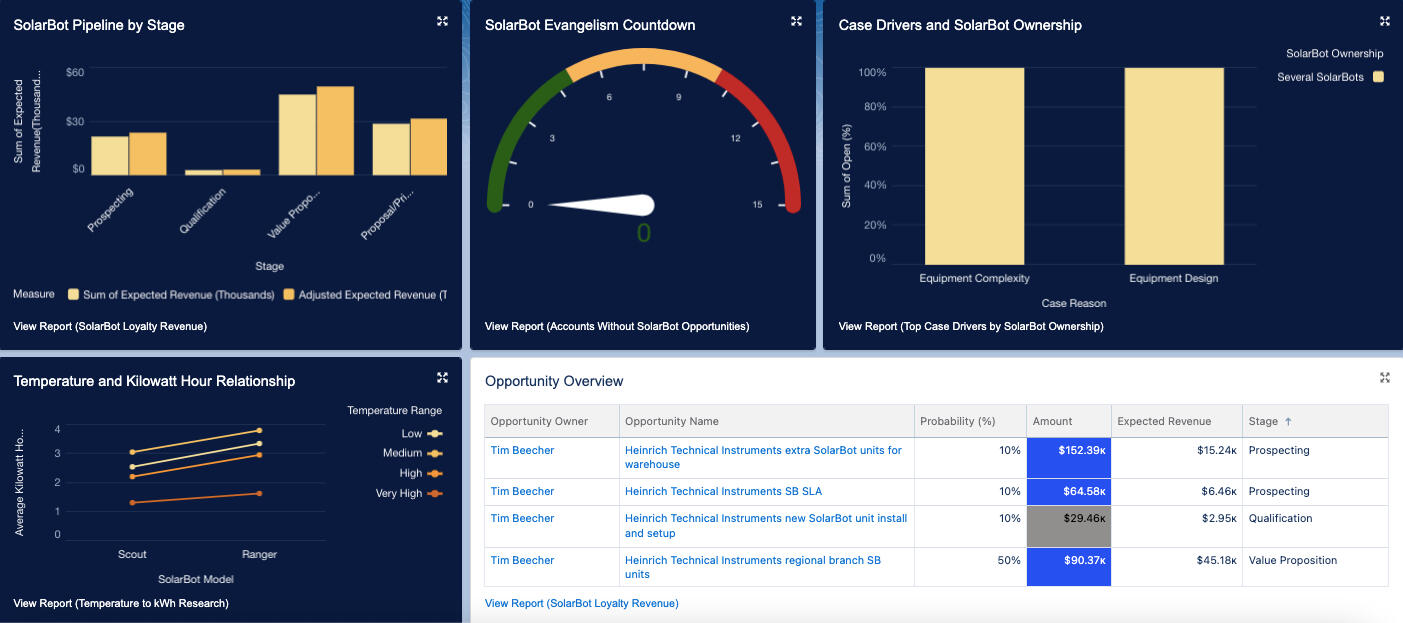Expand the SolarBot Pipeline by Stage chart
This screenshot has height=623, width=1403.
tap(442, 21)
